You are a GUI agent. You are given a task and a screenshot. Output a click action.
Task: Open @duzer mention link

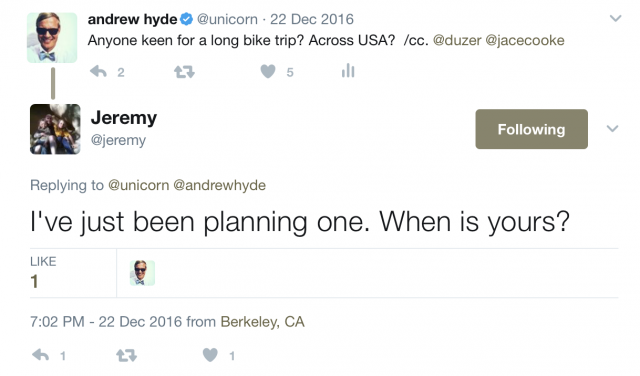[457, 40]
